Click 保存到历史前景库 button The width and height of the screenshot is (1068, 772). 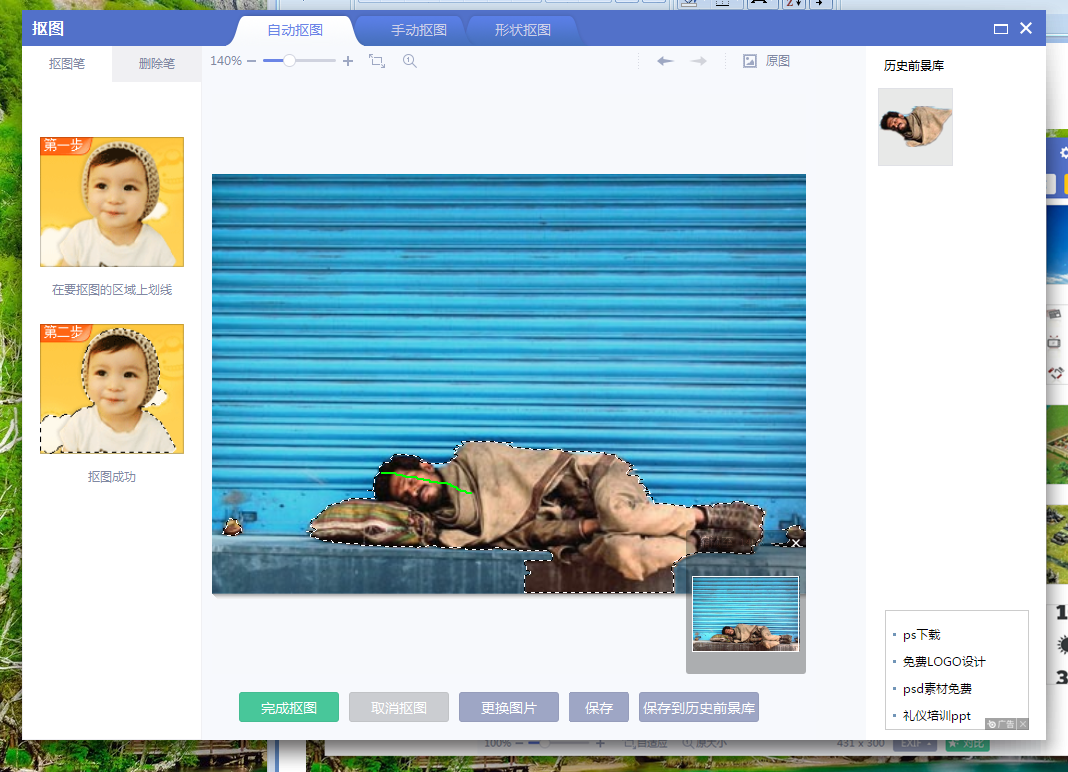coord(698,707)
